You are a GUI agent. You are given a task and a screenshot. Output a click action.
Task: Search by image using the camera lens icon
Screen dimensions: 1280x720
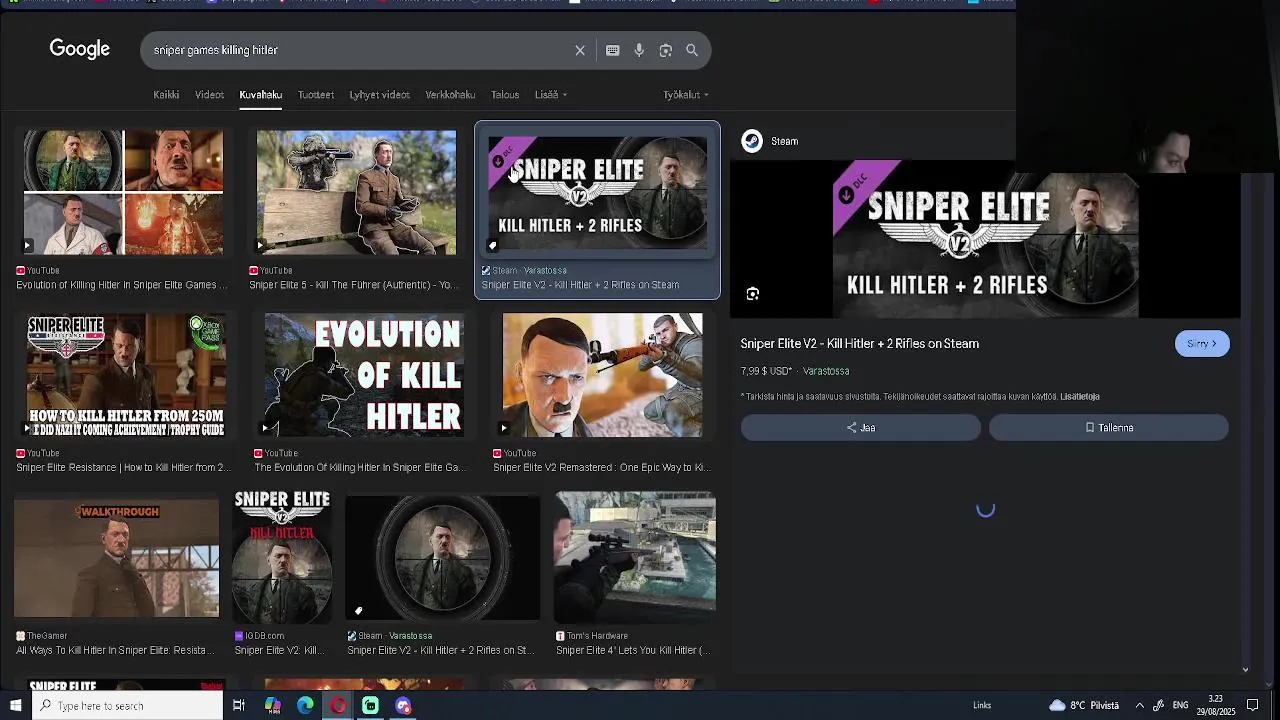point(666,50)
